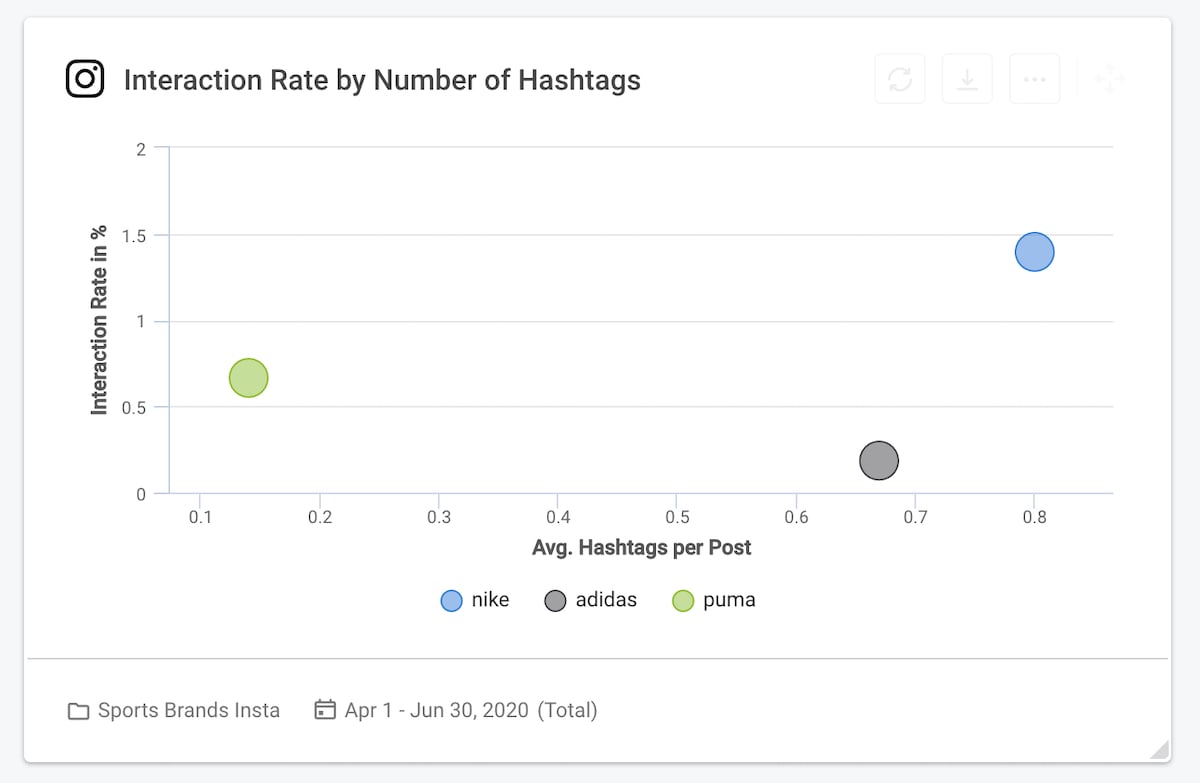
Task: Click the 1.5 tick on the y-axis
Action: click(x=134, y=235)
